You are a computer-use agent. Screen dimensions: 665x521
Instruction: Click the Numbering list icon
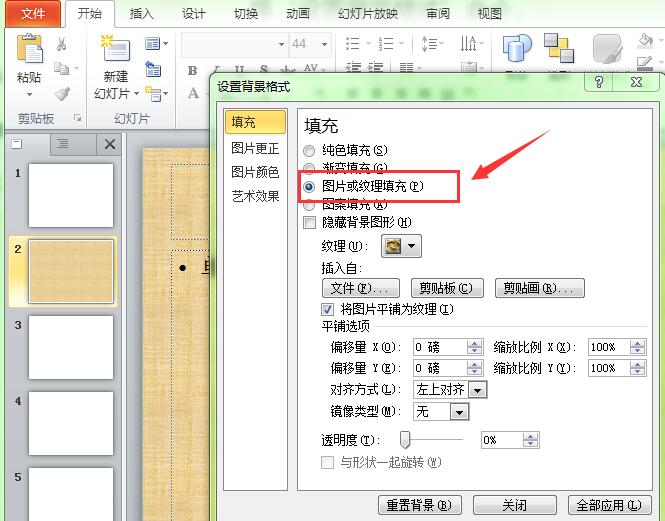pyautogui.click(x=386, y=43)
